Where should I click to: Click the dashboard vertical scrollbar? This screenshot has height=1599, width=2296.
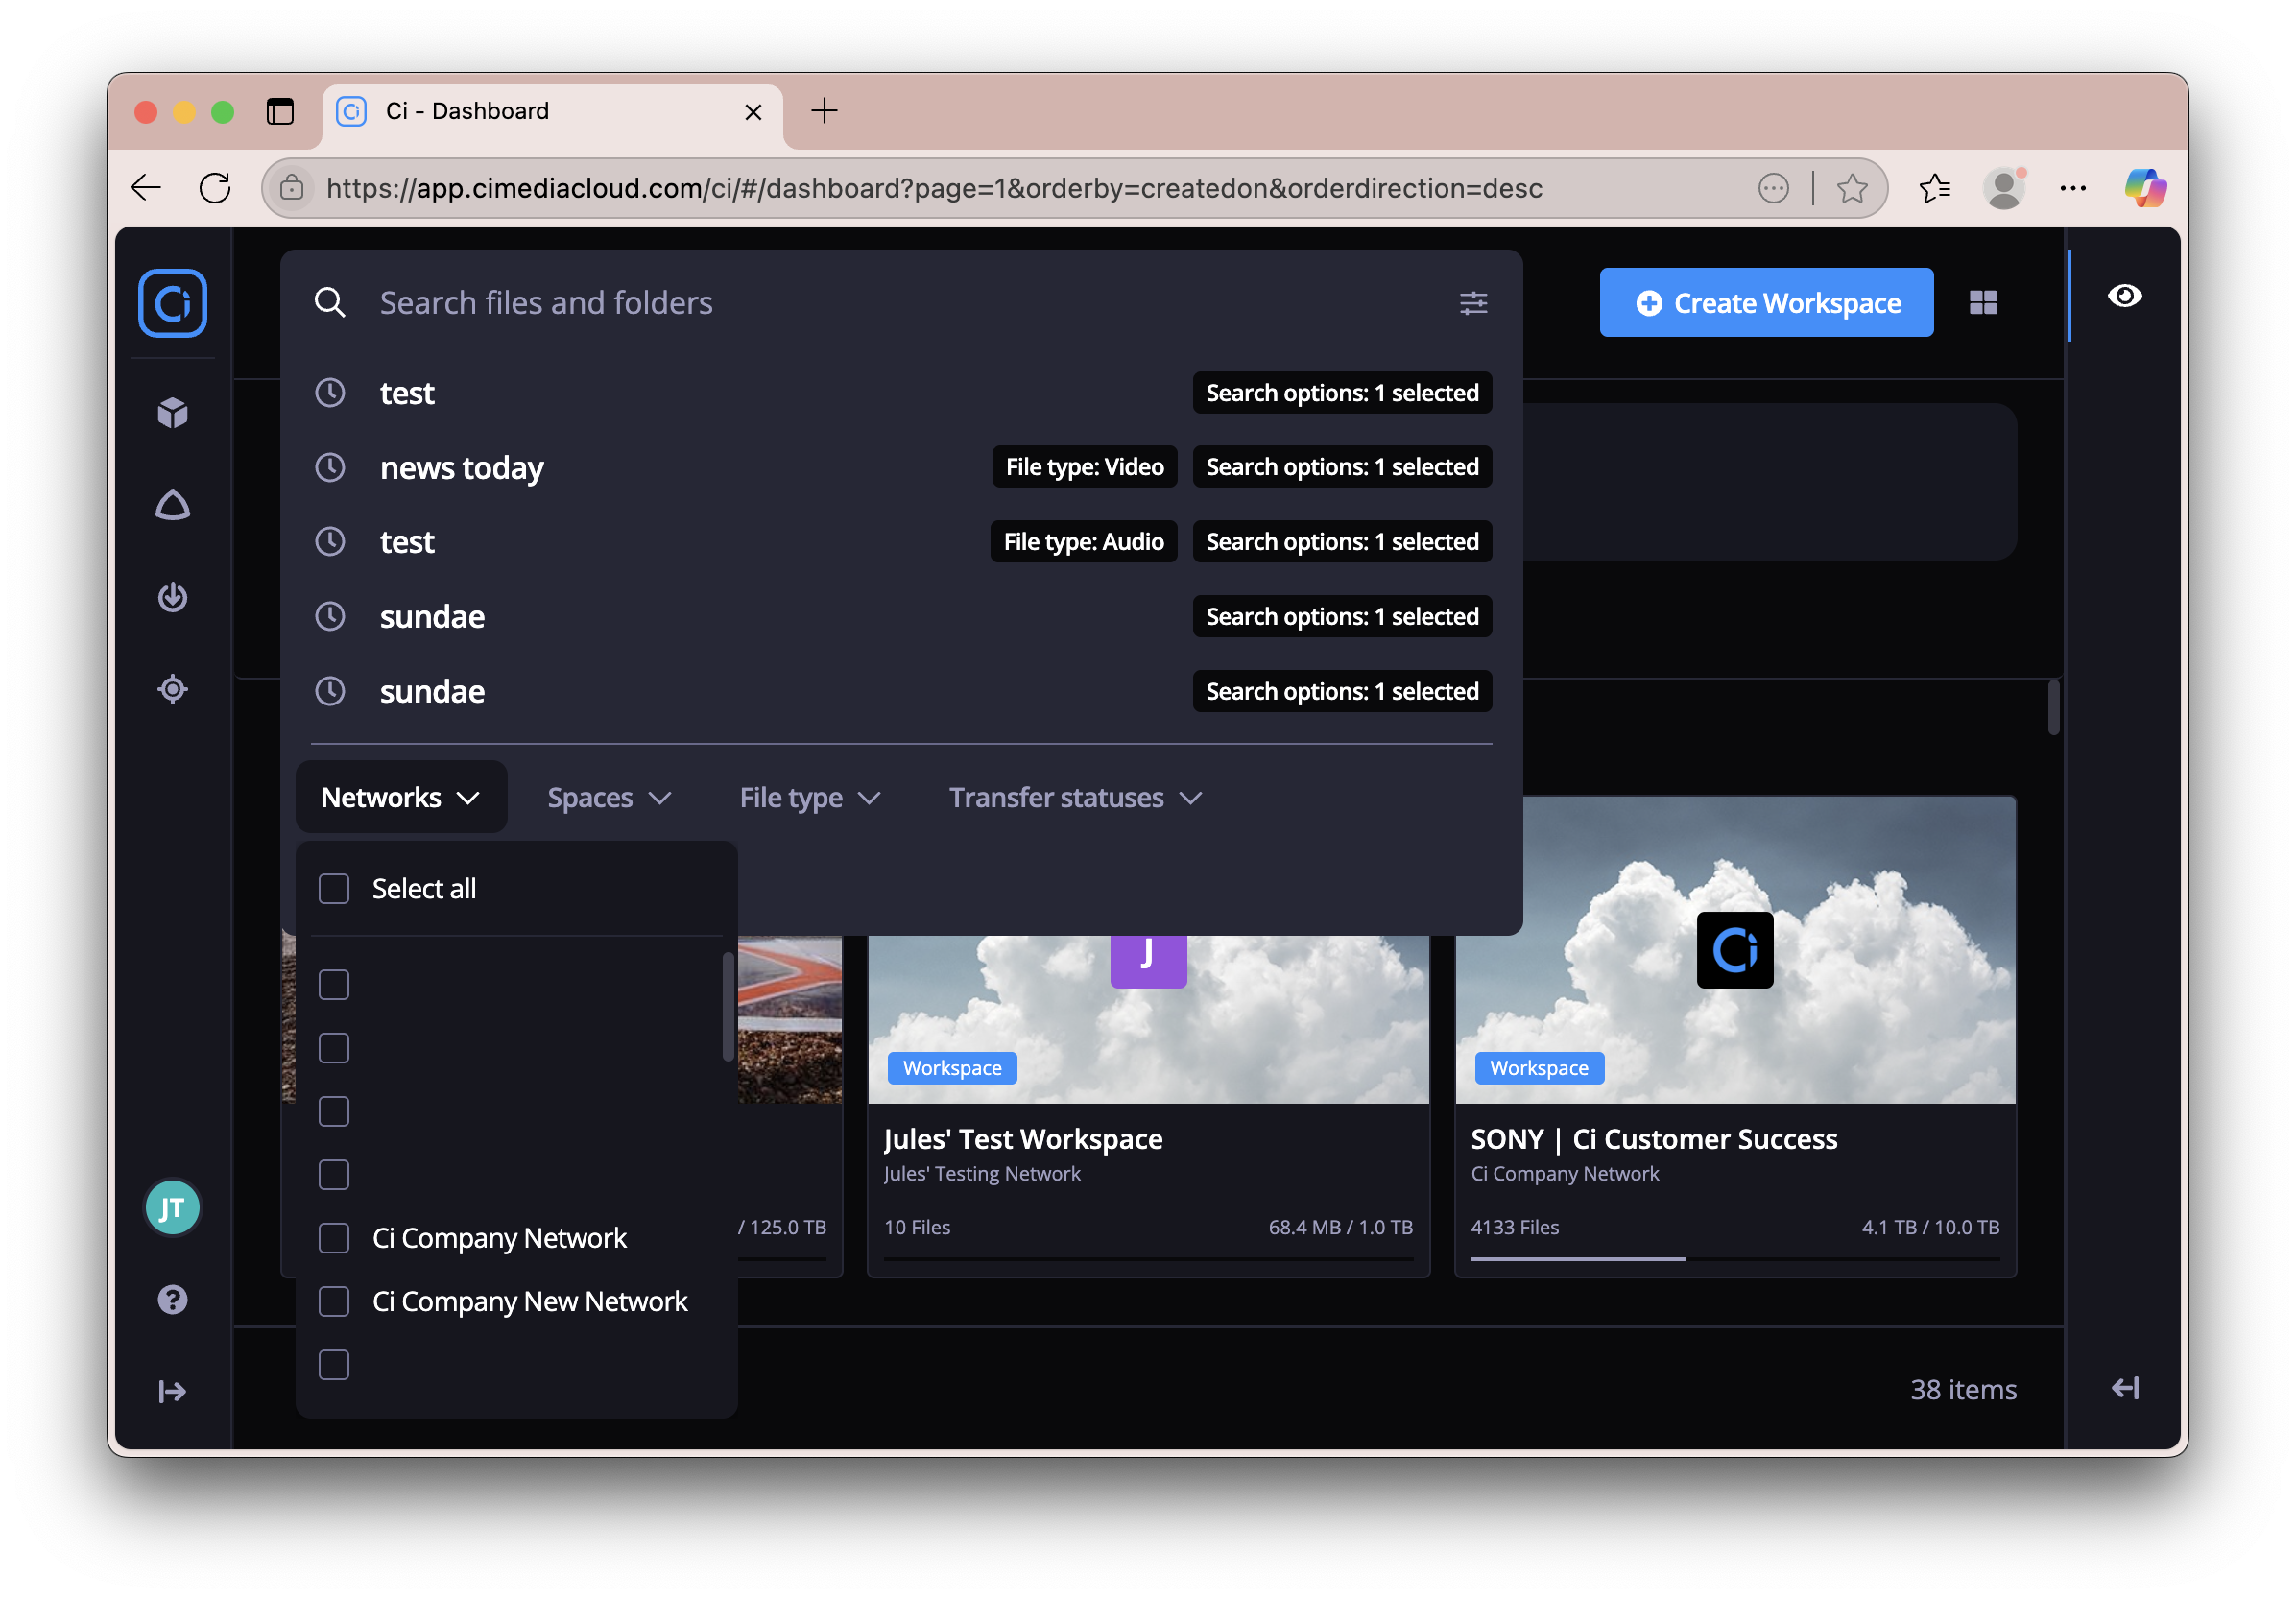click(2053, 707)
